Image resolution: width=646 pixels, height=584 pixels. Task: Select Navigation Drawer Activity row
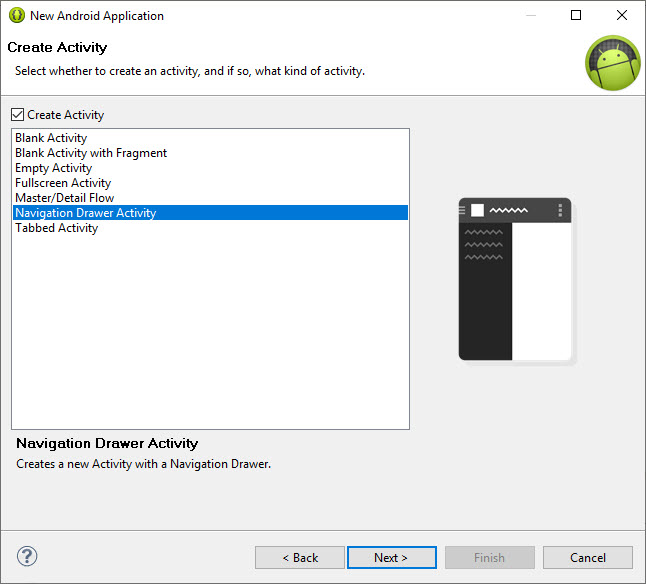click(x=210, y=213)
